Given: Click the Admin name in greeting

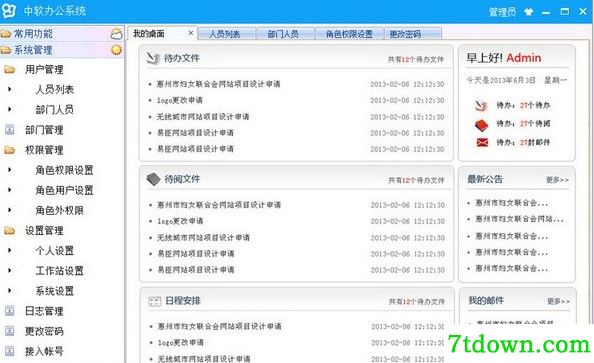Looking at the screenshot, I should coord(524,58).
